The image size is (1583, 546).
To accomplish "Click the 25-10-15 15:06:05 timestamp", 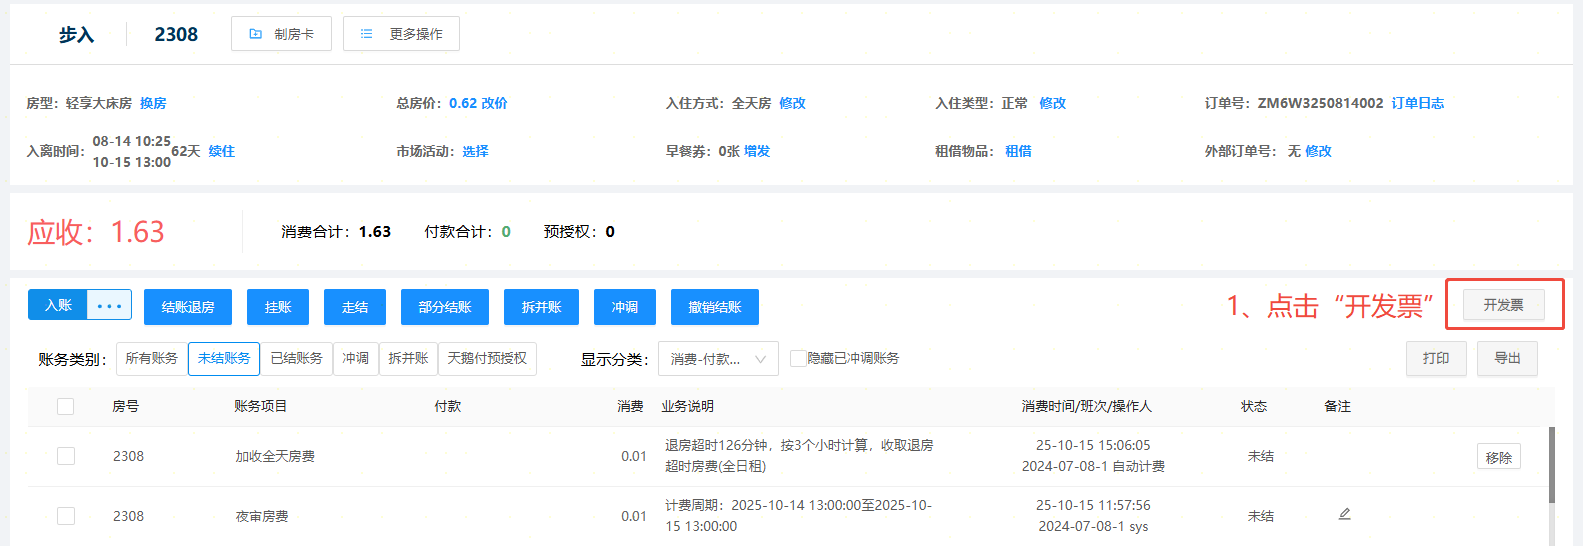I will tap(1093, 445).
